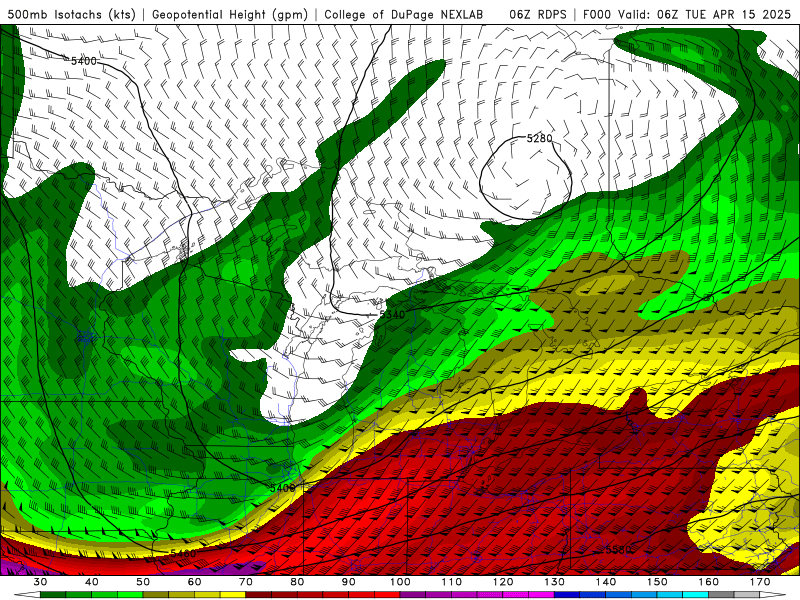Select the "Geopotential Height (gpm)" header text
The height and width of the screenshot is (600, 800).
(230, 15)
